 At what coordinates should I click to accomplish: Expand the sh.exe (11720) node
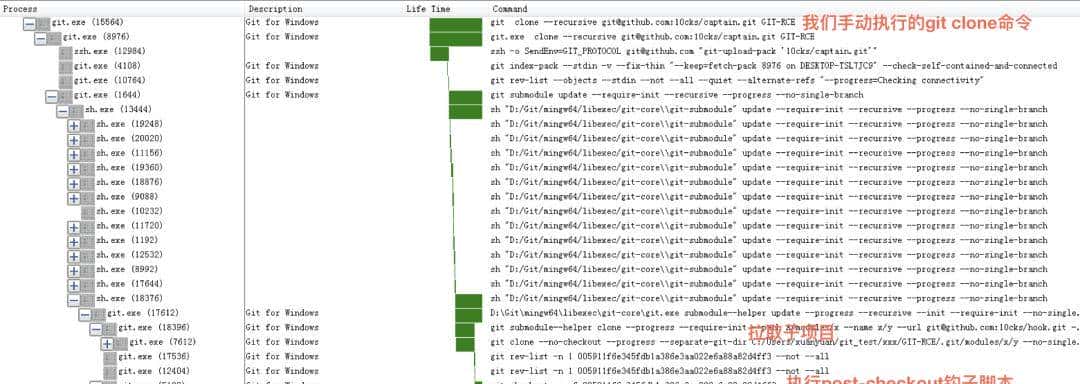pos(74,227)
